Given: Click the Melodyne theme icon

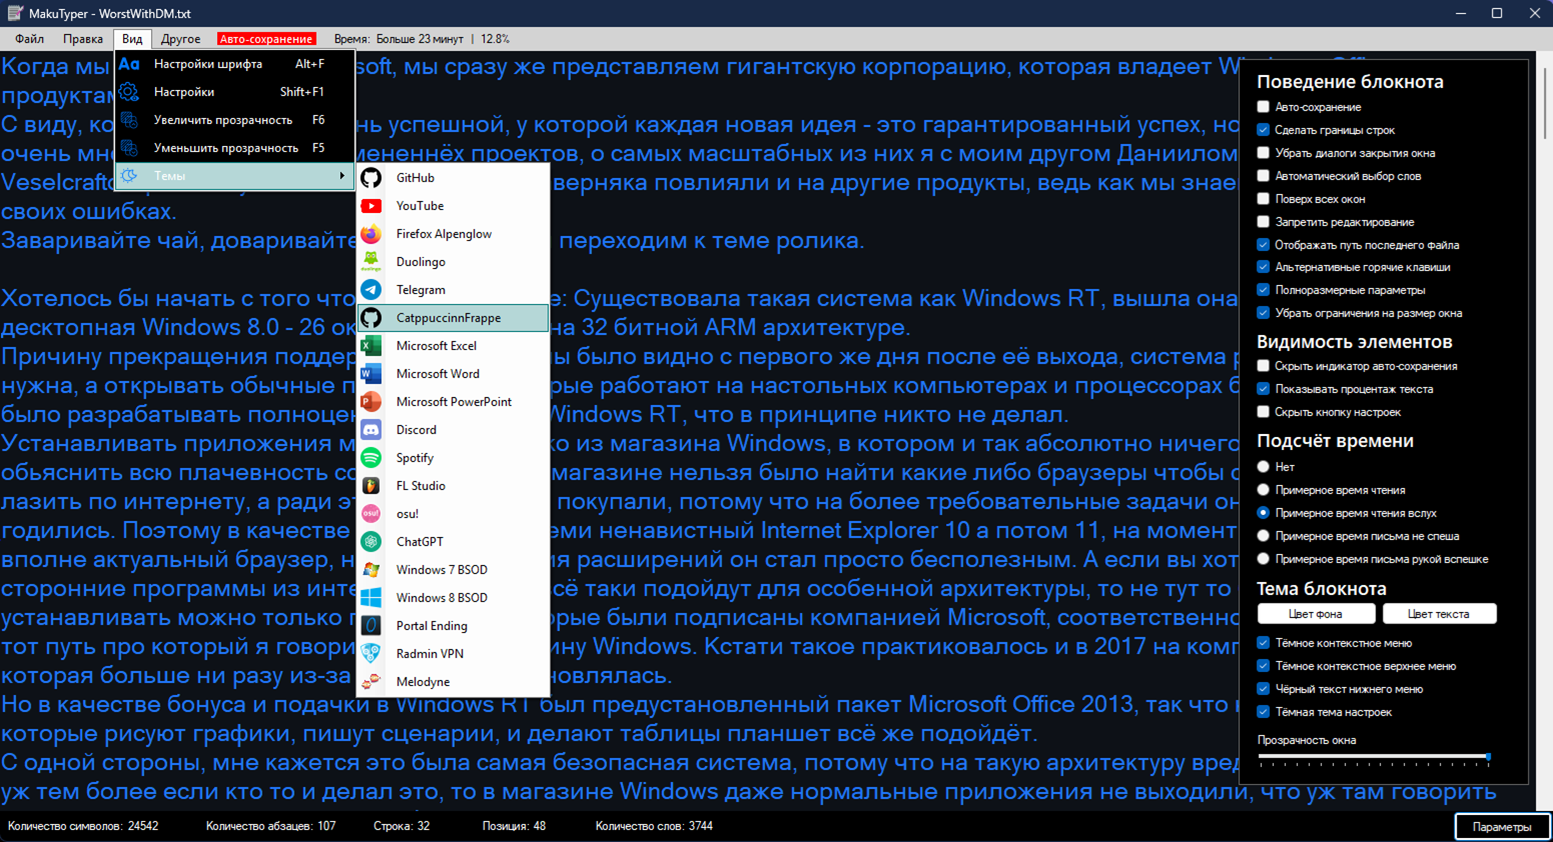Looking at the screenshot, I should [371, 682].
